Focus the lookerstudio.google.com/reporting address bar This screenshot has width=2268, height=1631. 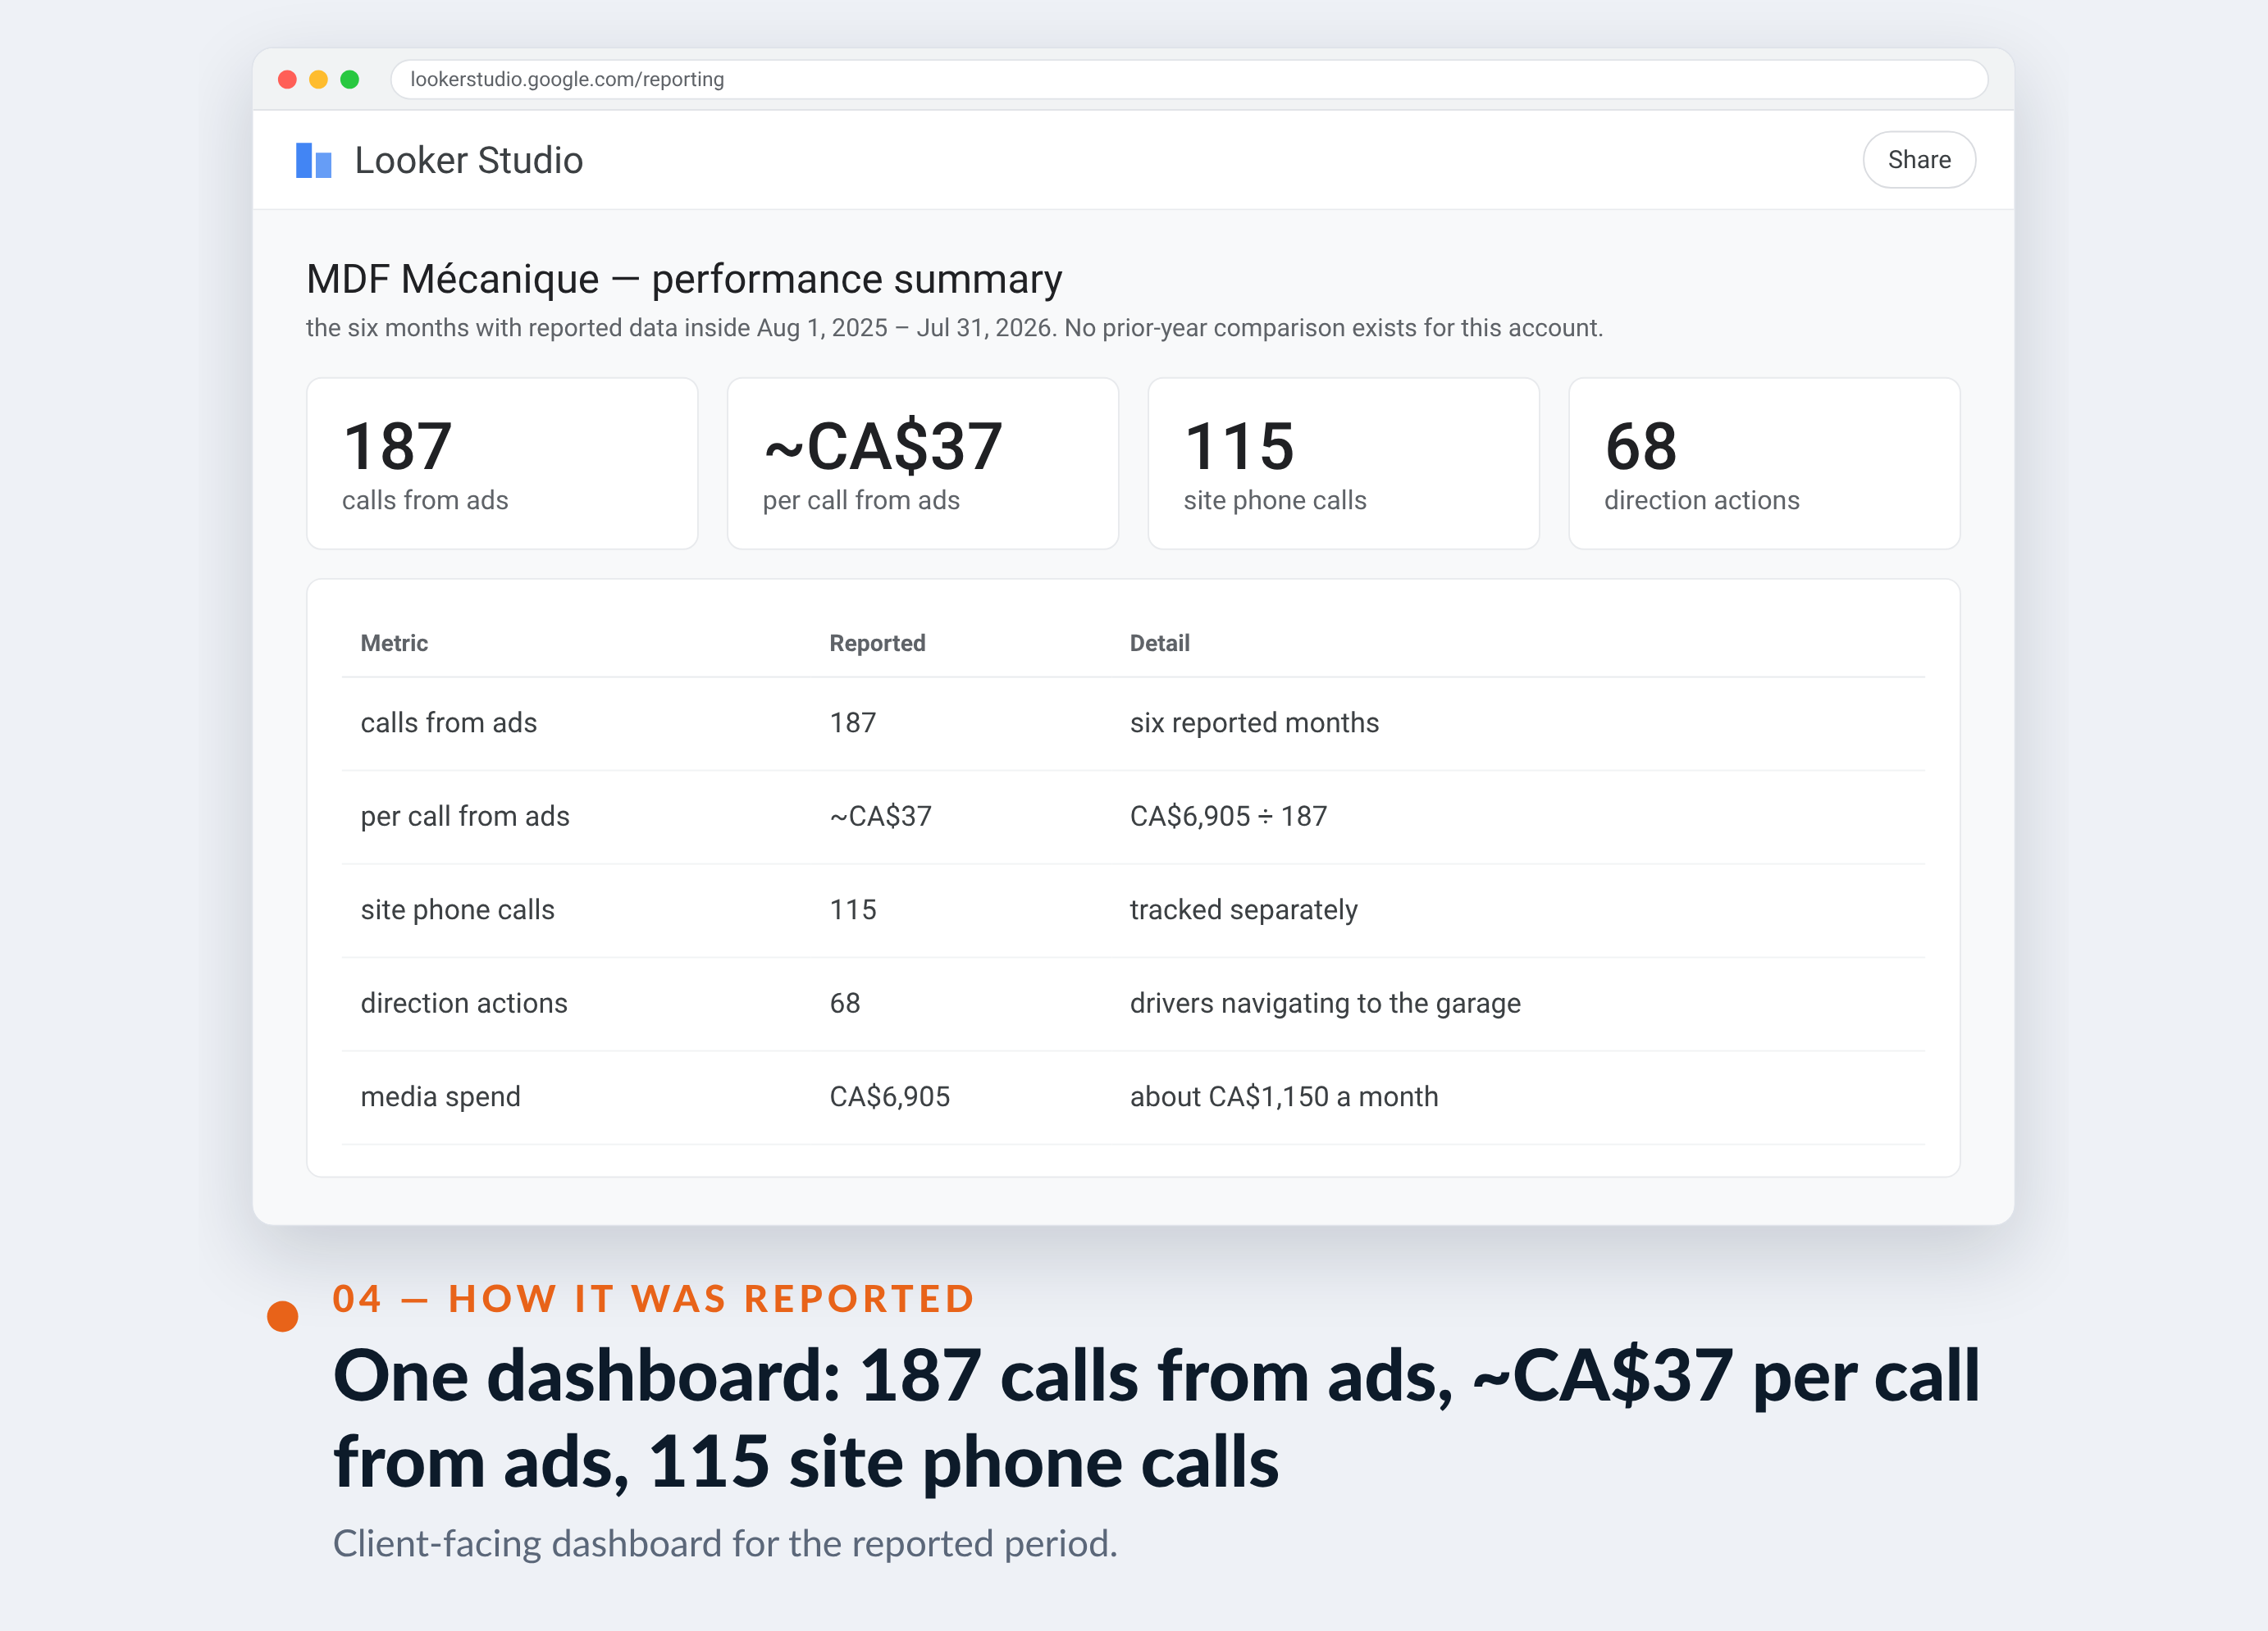point(1188,79)
